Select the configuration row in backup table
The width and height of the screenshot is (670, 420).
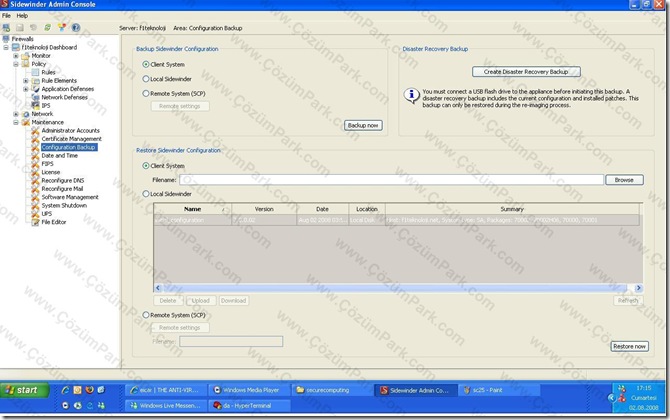397,220
